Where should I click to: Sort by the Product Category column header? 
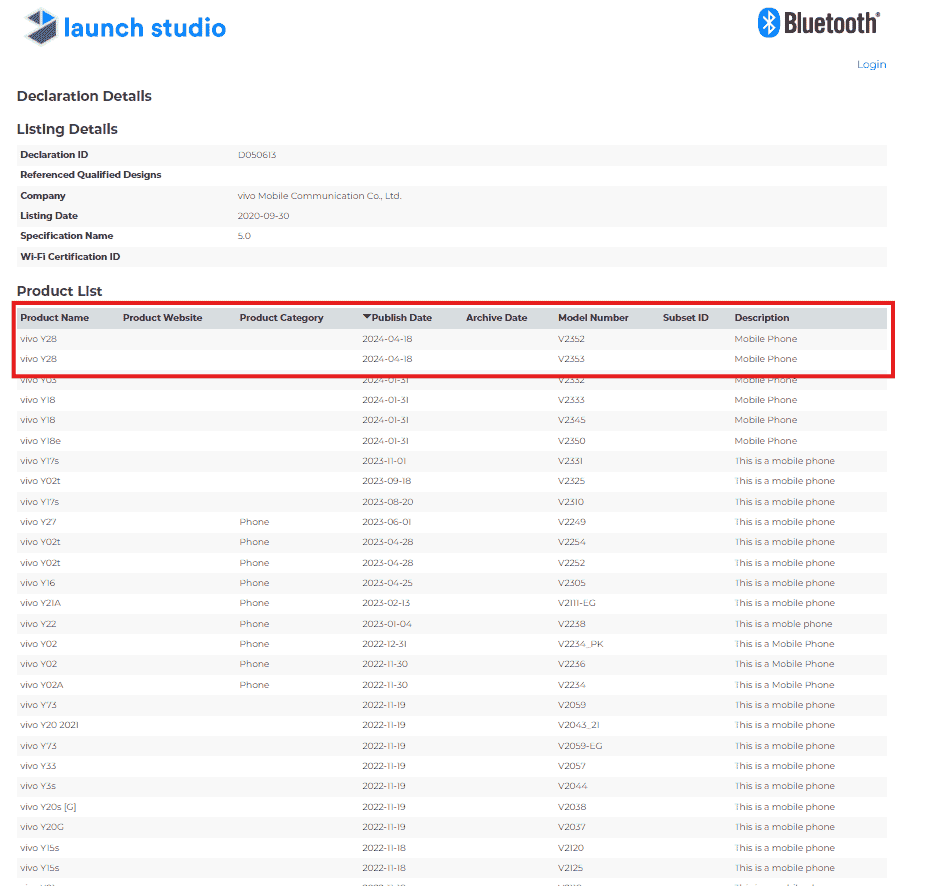click(281, 318)
